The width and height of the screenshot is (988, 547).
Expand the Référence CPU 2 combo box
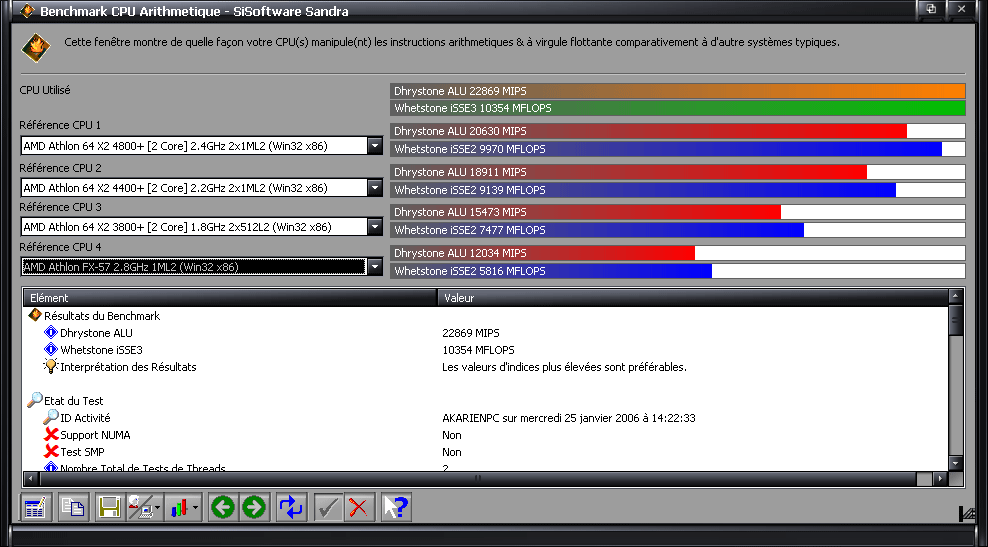(375, 188)
